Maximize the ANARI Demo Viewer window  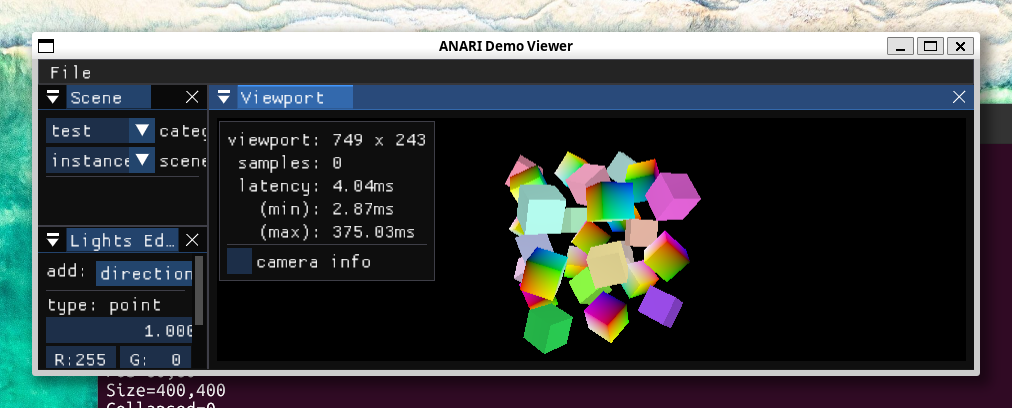click(930, 46)
